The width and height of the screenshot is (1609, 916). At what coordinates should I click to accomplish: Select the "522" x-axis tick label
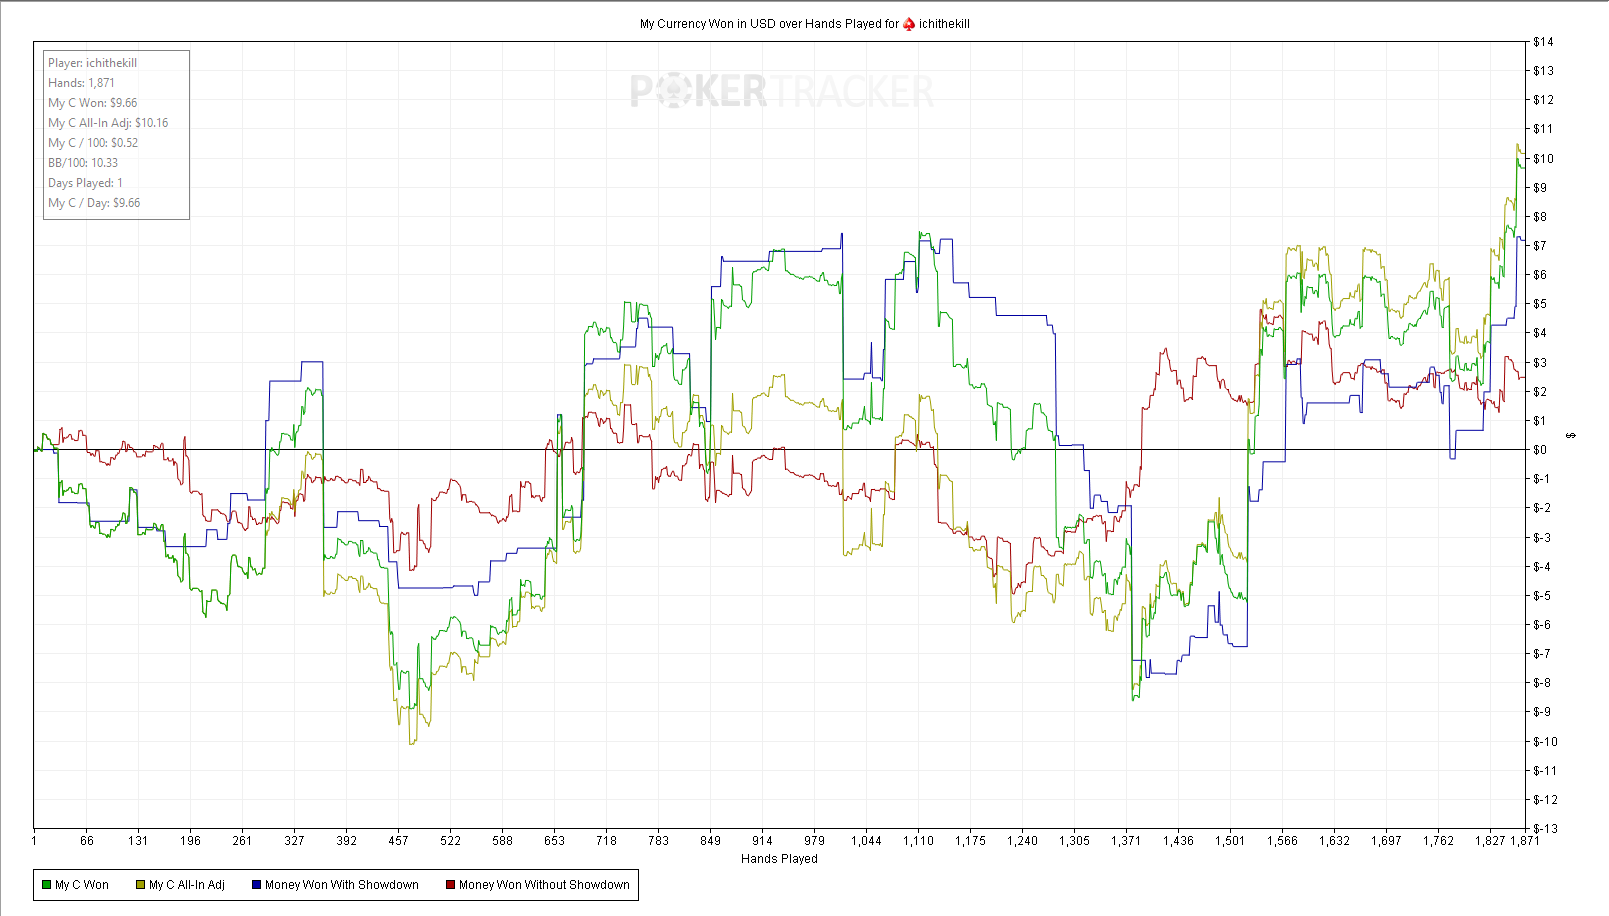[450, 841]
